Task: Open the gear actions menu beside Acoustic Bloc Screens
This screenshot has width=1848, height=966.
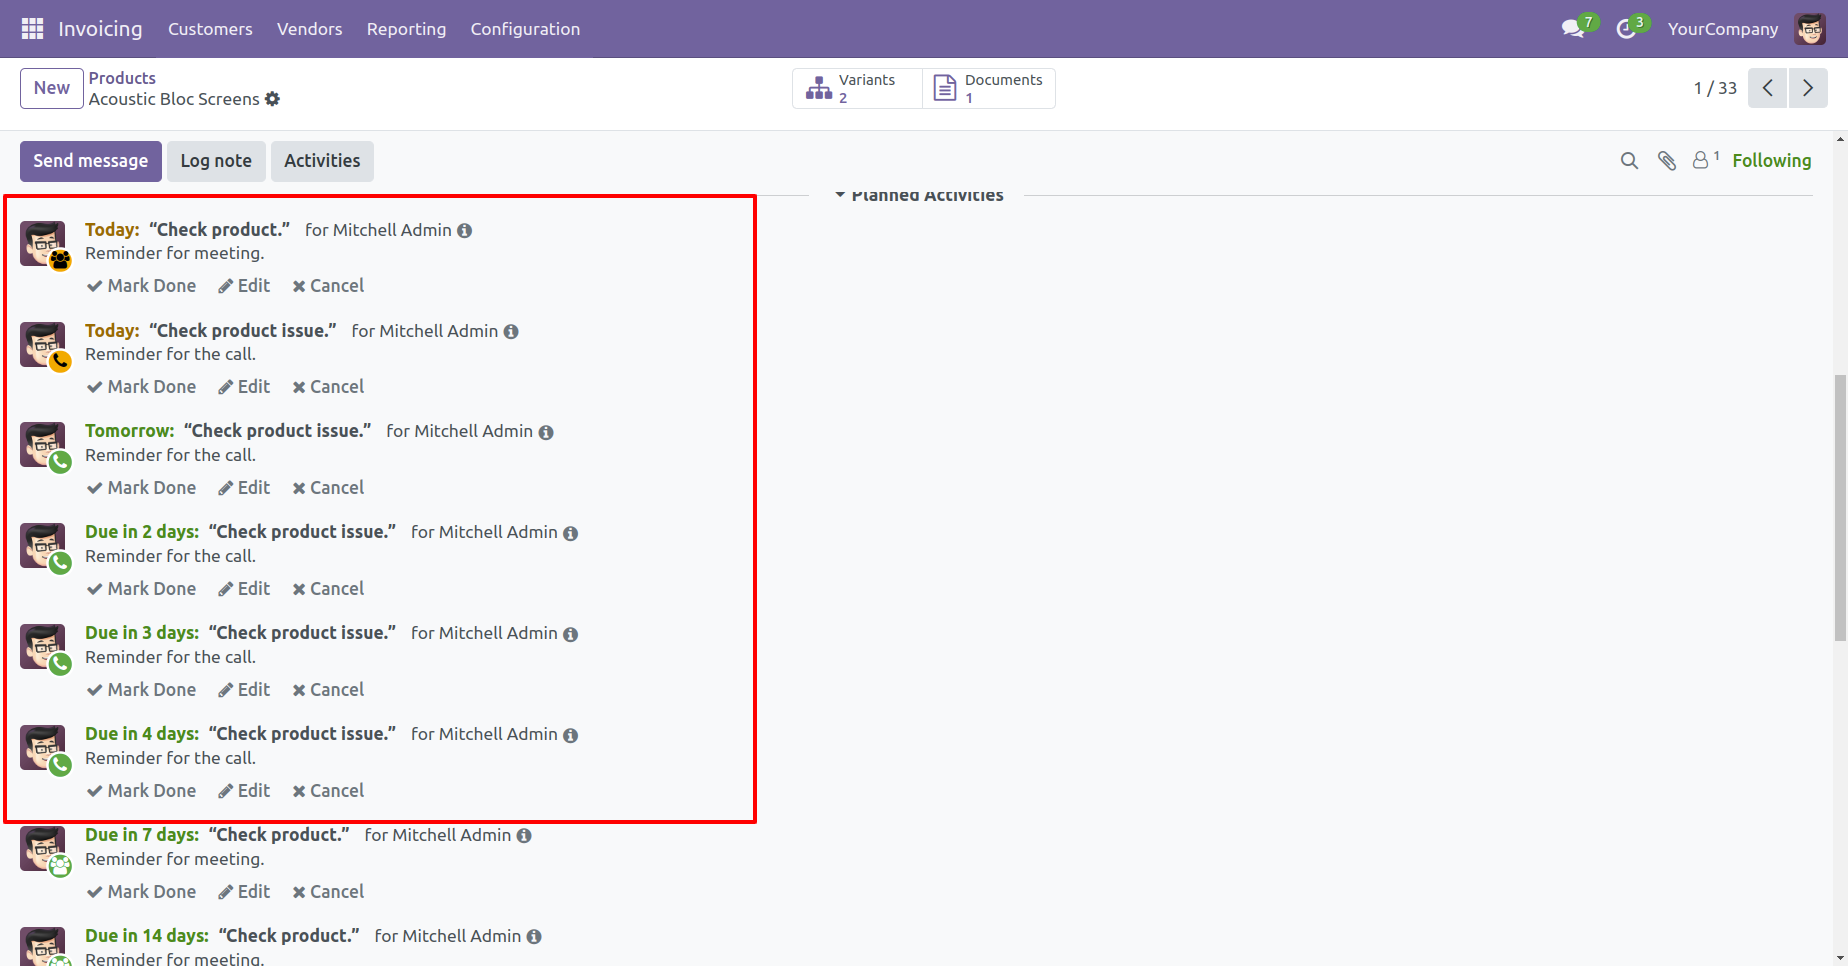Action: [x=272, y=99]
